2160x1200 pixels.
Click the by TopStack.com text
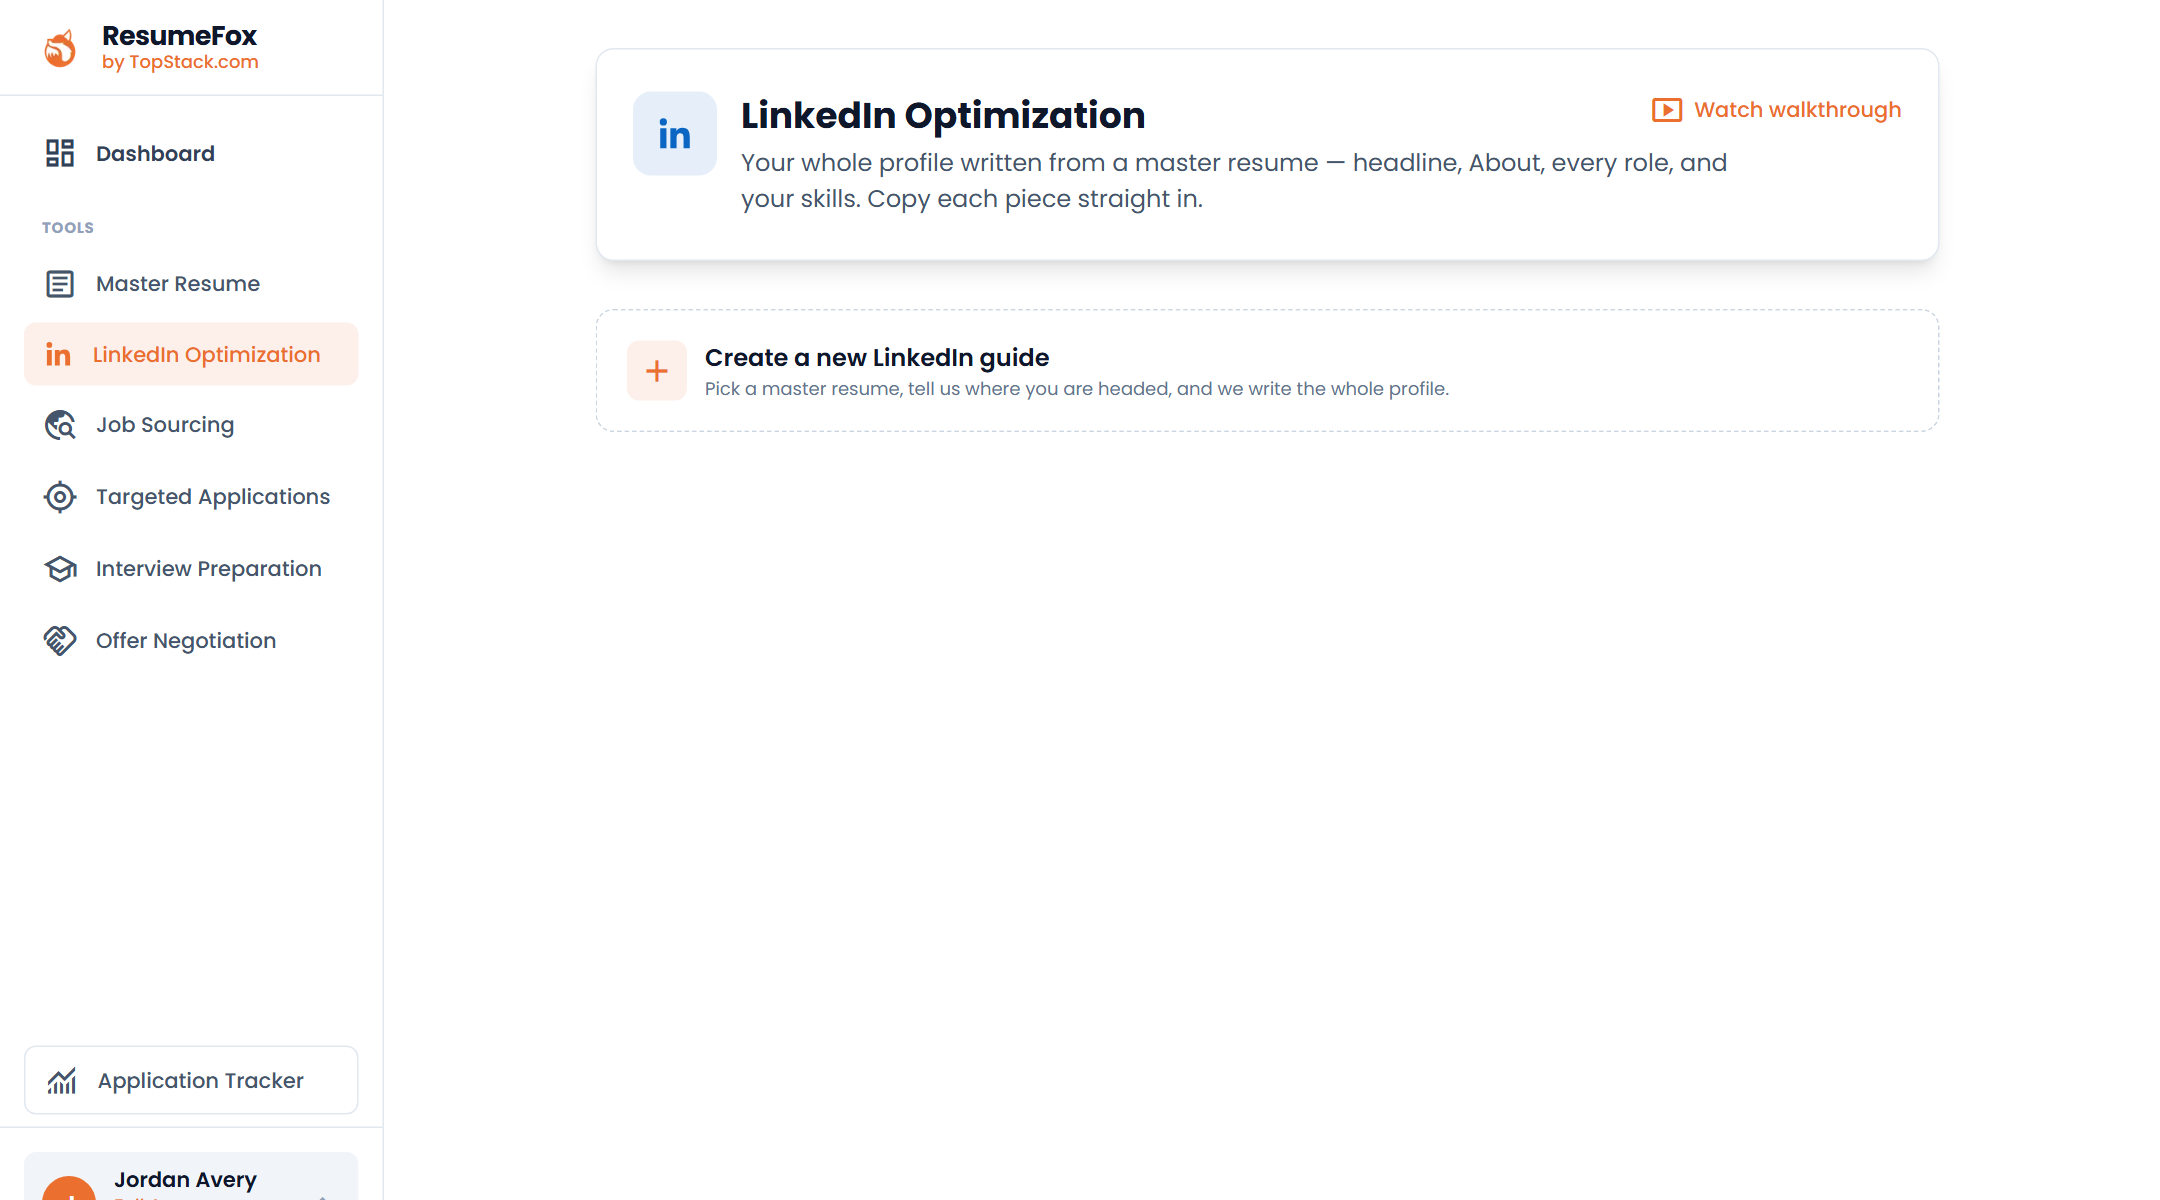pos(180,62)
